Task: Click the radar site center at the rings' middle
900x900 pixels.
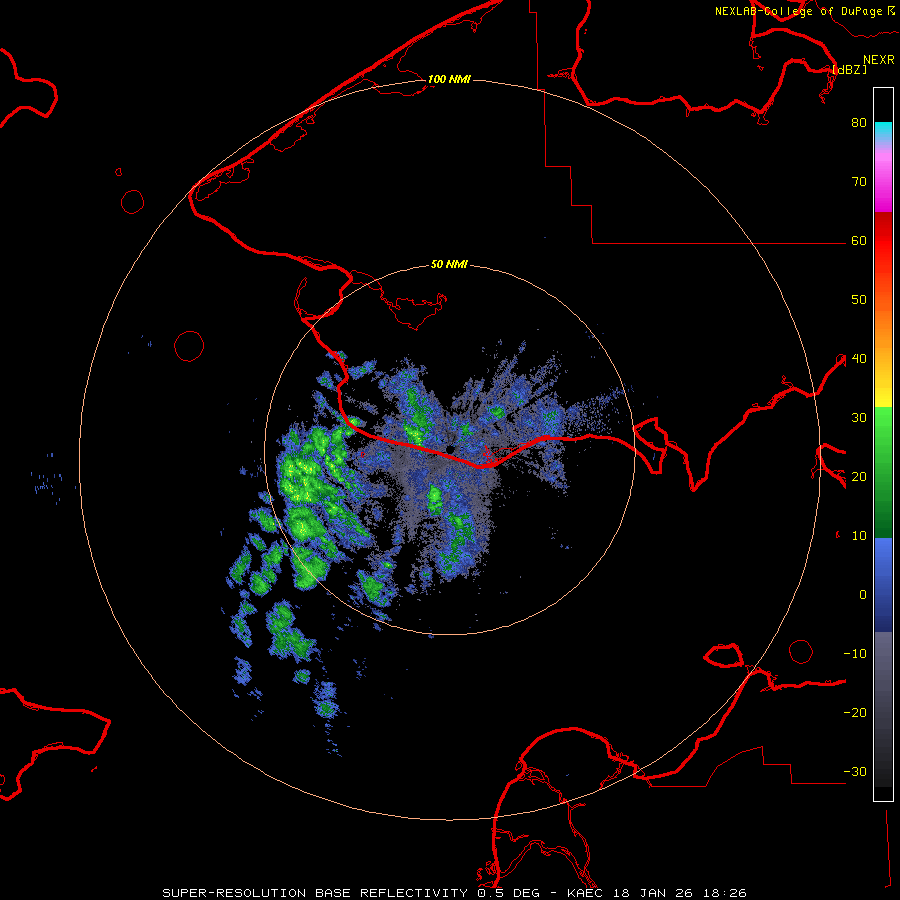Action: coord(449,449)
